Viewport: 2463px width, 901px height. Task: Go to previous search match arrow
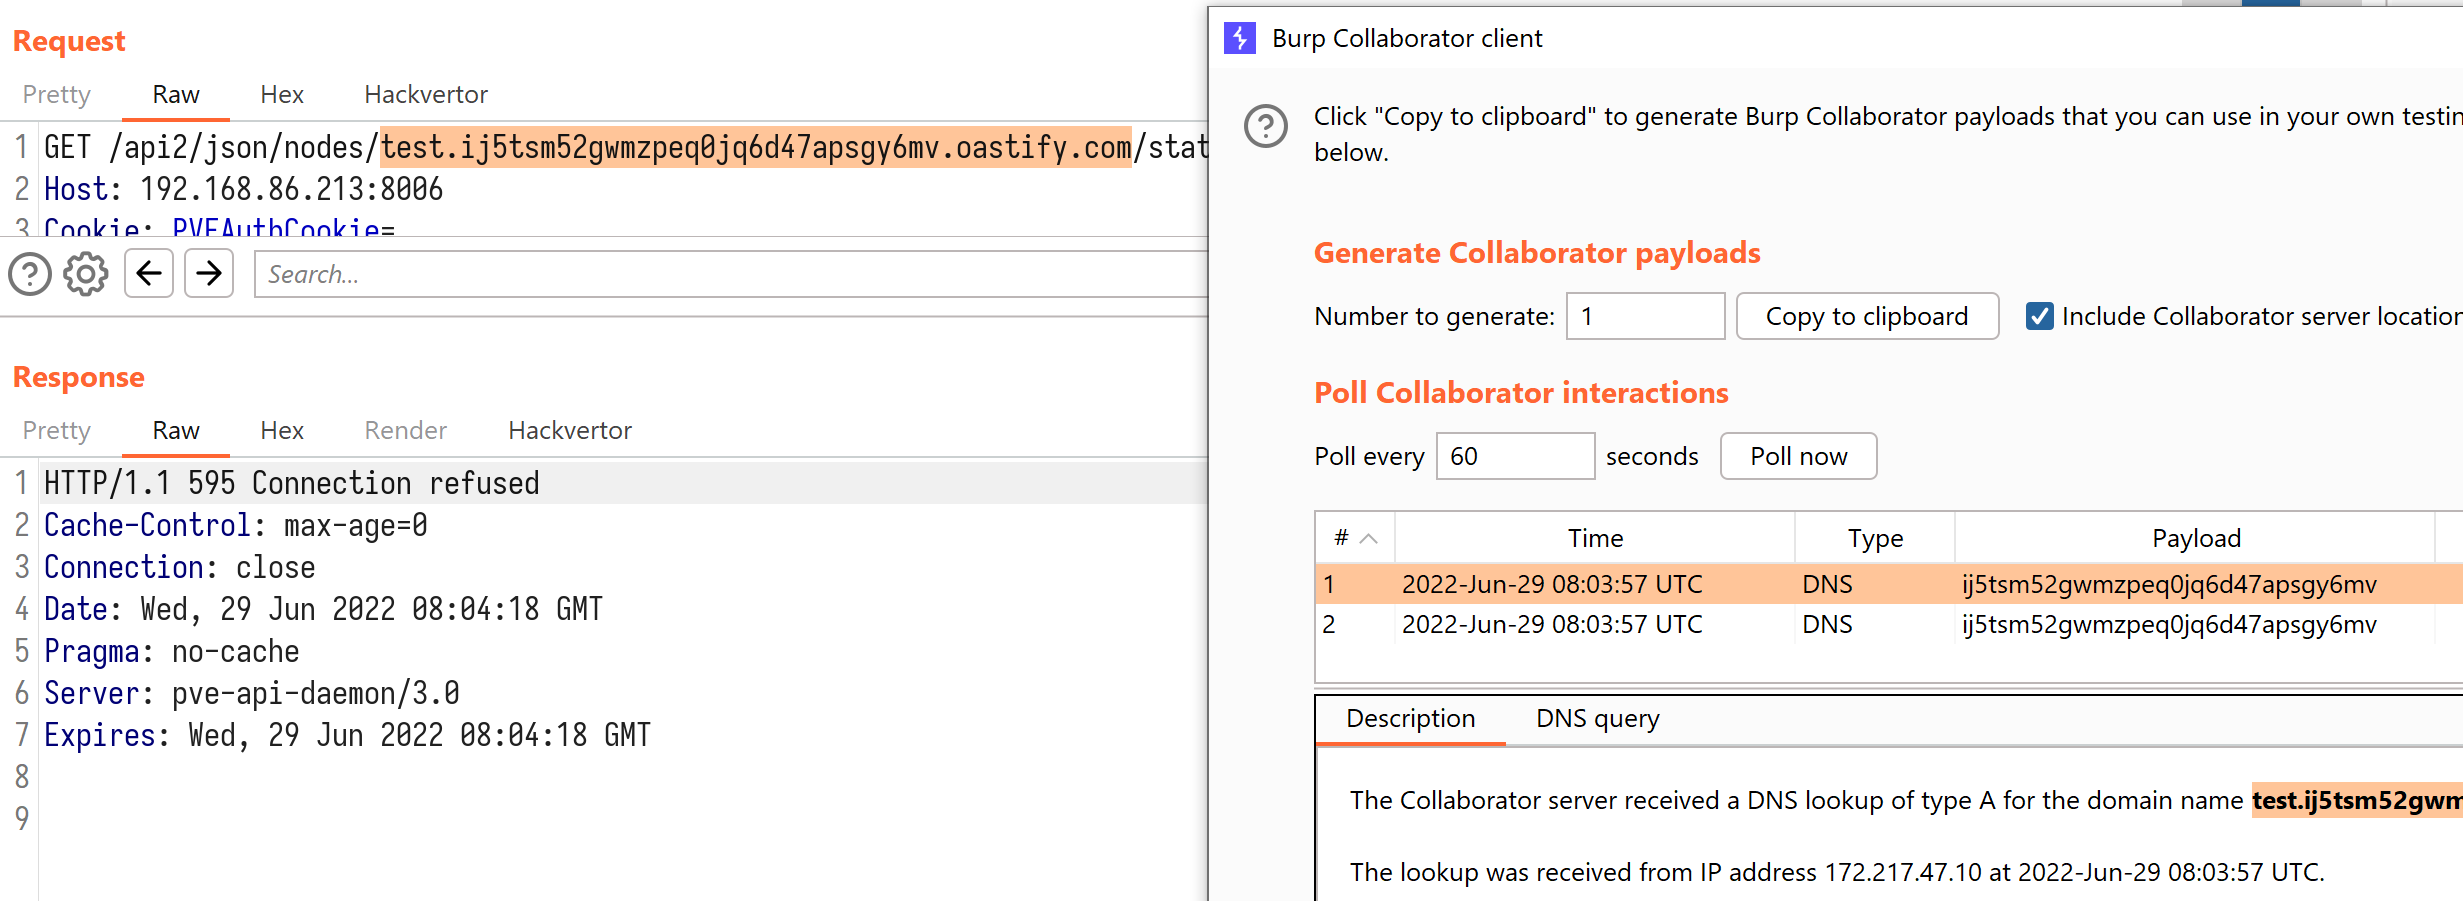click(x=149, y=274)
